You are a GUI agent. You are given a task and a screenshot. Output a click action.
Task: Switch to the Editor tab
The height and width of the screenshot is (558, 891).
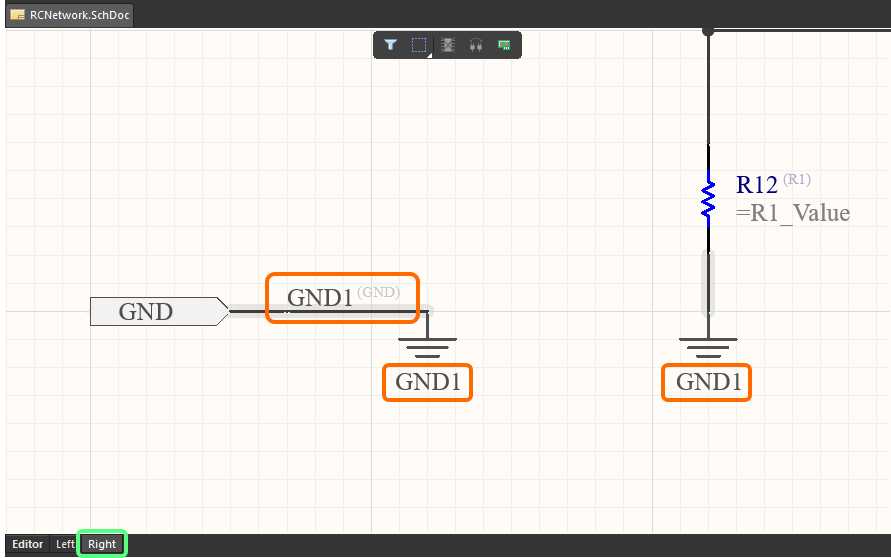(x=27, y=544)
